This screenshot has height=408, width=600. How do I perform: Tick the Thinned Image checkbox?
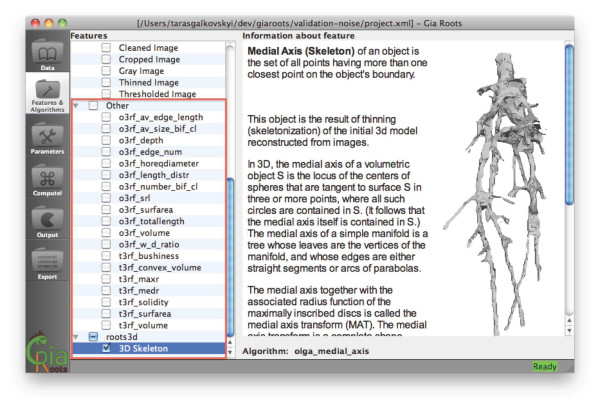pyautogui.click(x=106, y=82)
